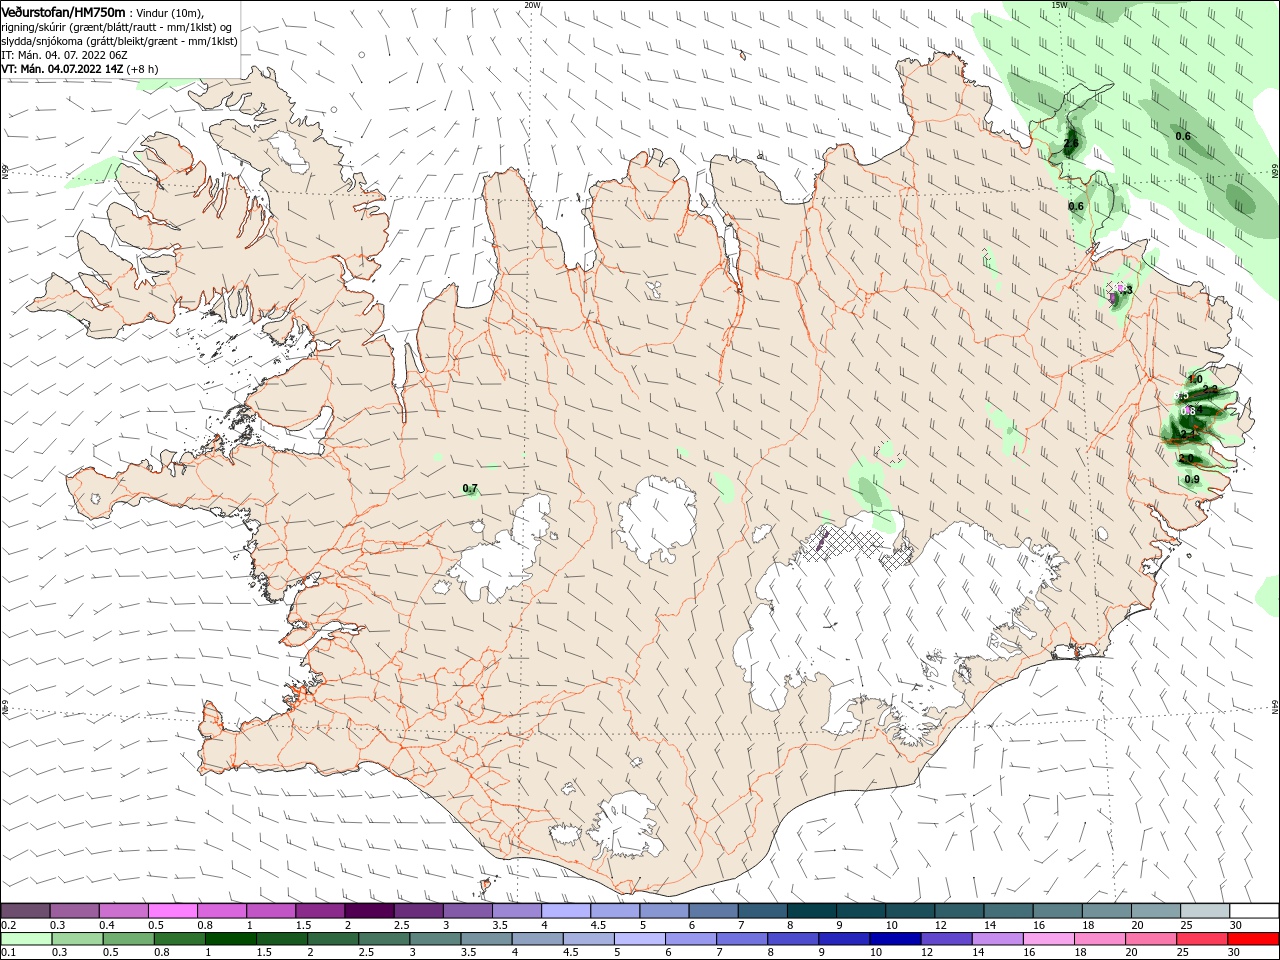Click the first 0.2 swatch on the upper scale

pos(26,911)
